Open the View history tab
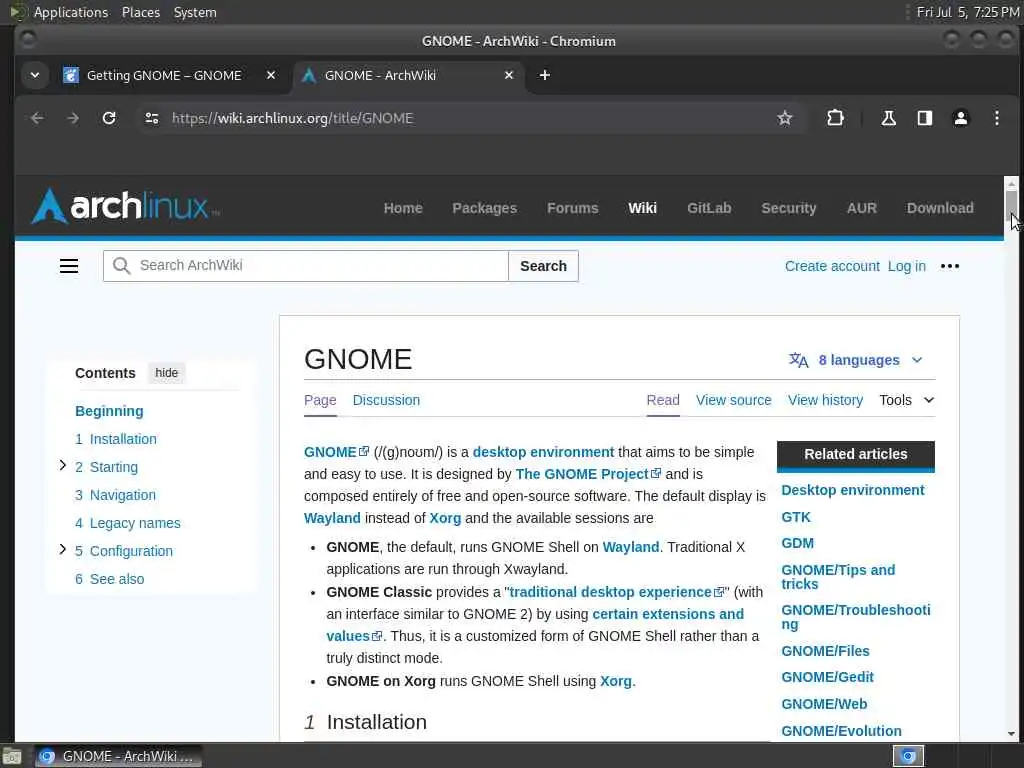Image resolution: width=1024 pixels, height=768 pixels. (x=825, y=400)
